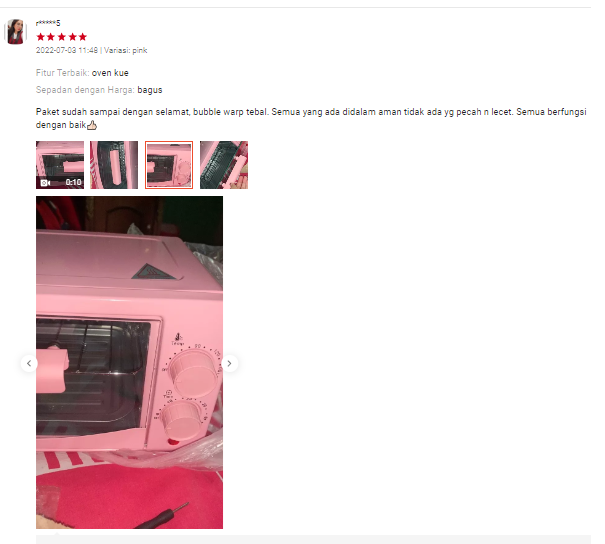Click the thumbs-up emoji in review text
This screenshot has width=605, height=544.
(92, 125)
